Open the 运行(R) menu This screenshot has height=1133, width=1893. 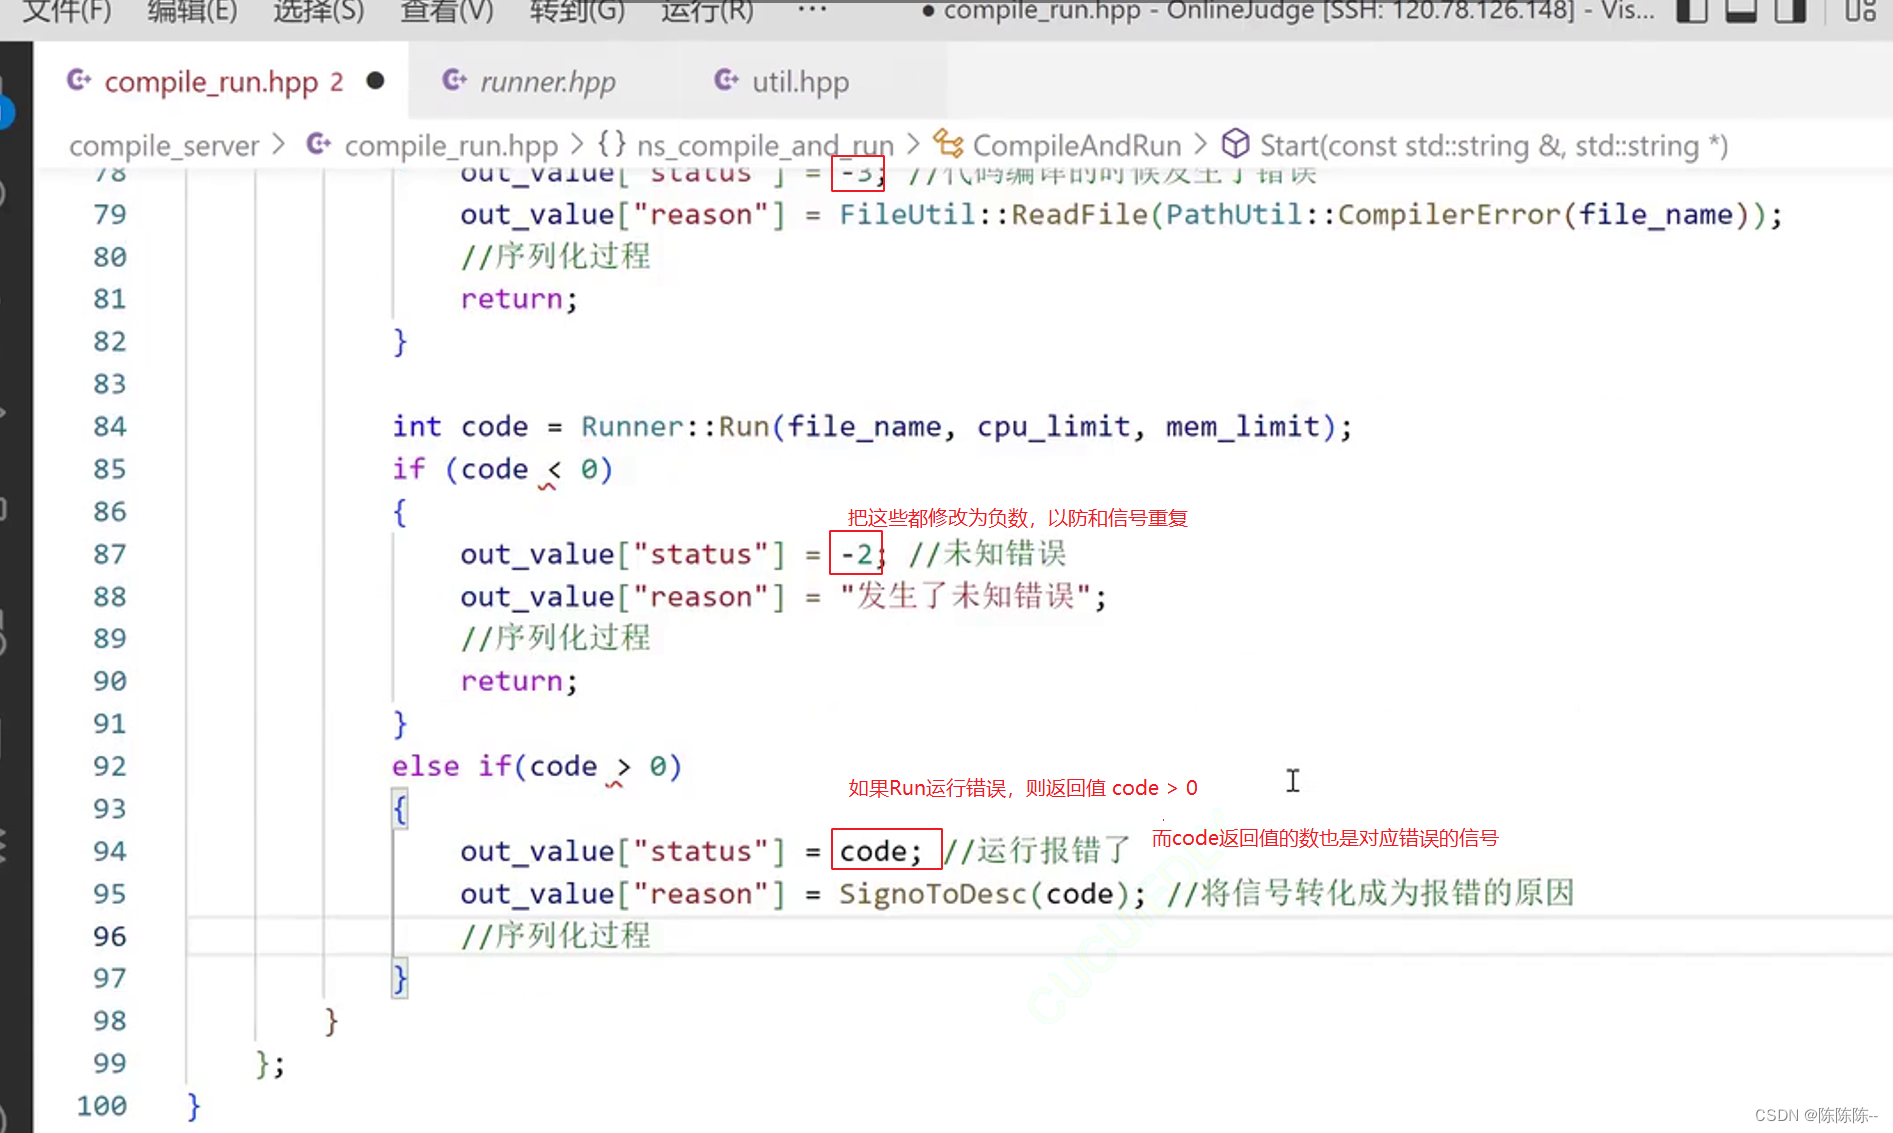pyautogui.click(x=707, y=11)
